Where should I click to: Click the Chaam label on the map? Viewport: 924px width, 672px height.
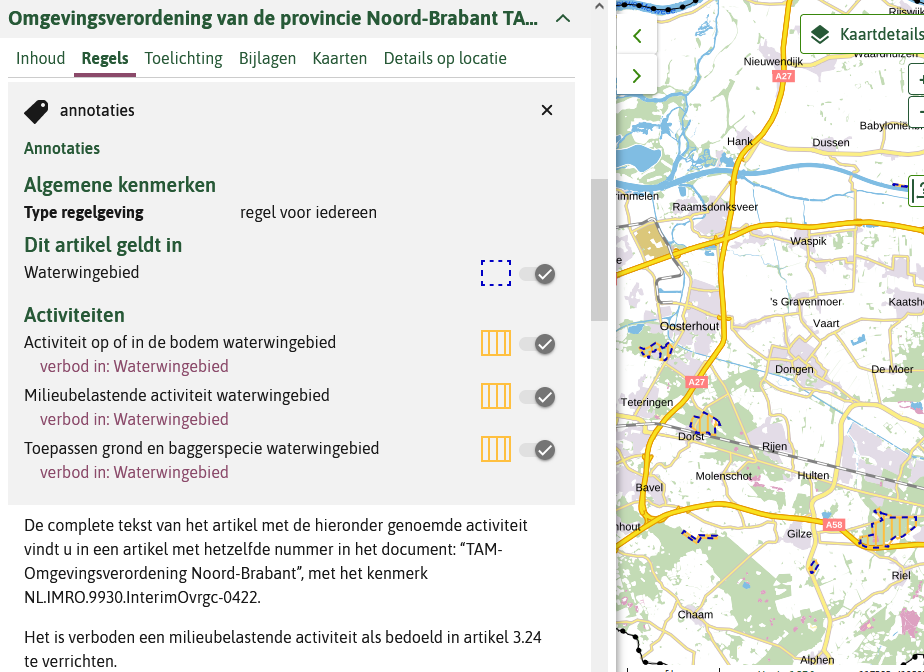[695, 614]
